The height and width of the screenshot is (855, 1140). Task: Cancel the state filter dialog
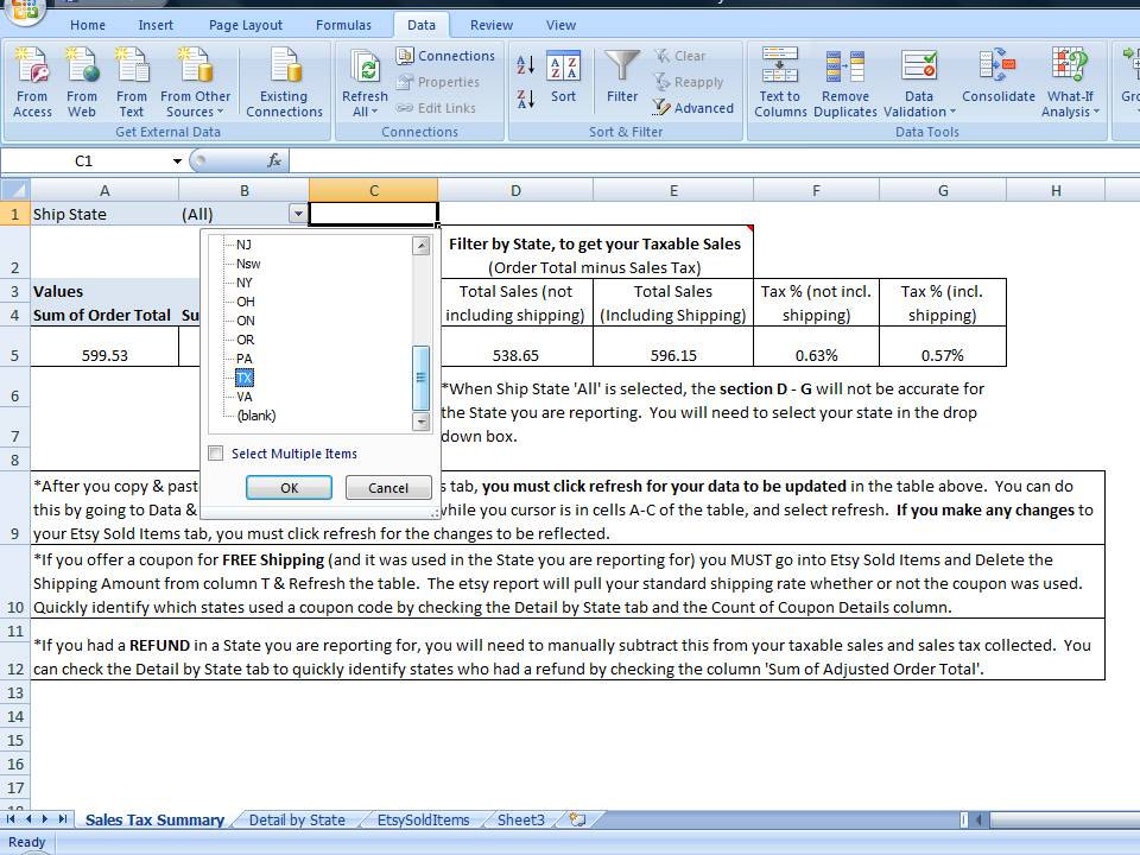point(388,488)
